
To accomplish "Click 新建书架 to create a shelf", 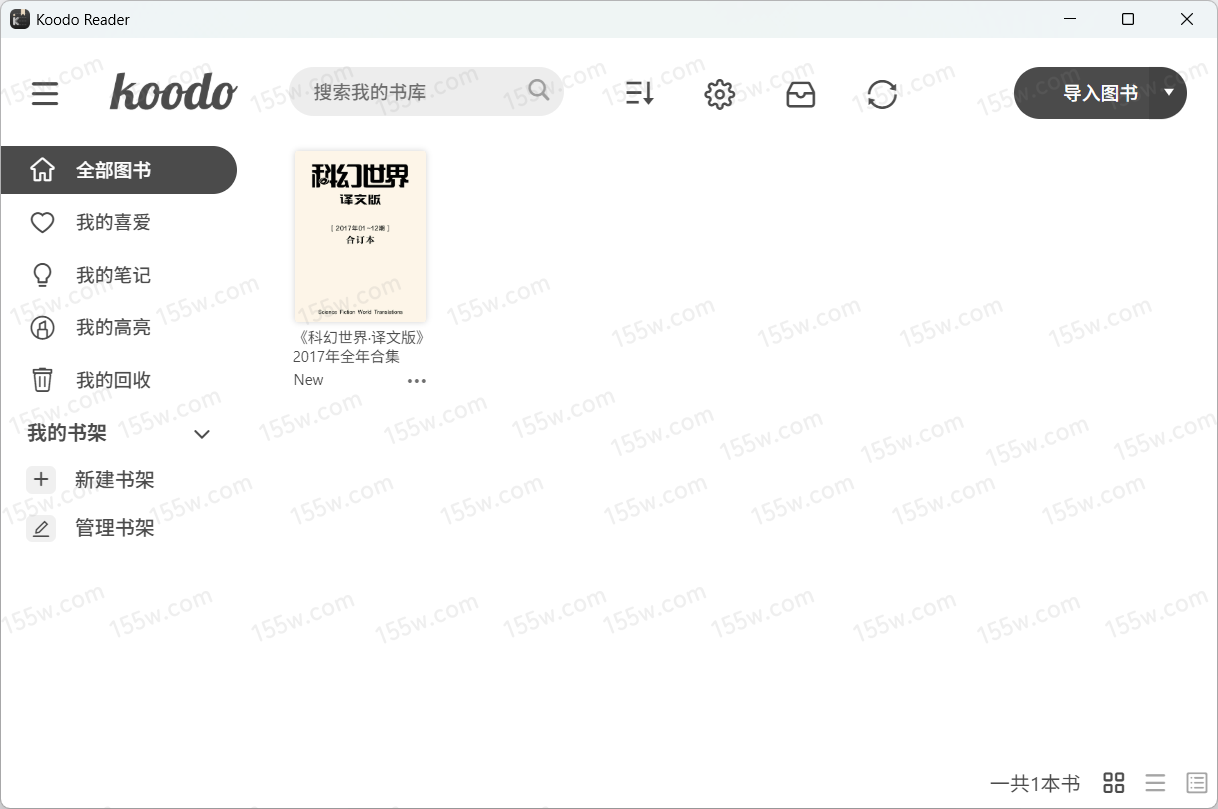I will [x=114, y=480].
